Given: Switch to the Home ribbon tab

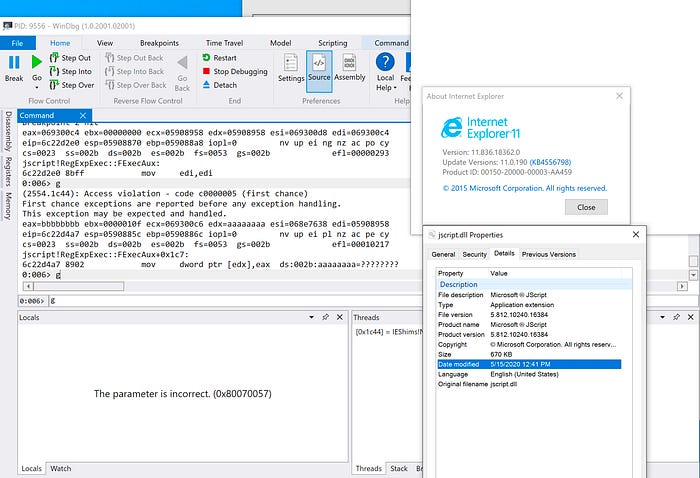Looking at the screenshot, I should 60,43.
